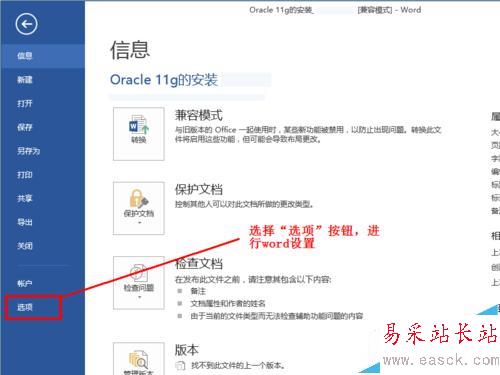Click the 信息 page heading
Screen dimensions: 500x375
coord(130,50)
